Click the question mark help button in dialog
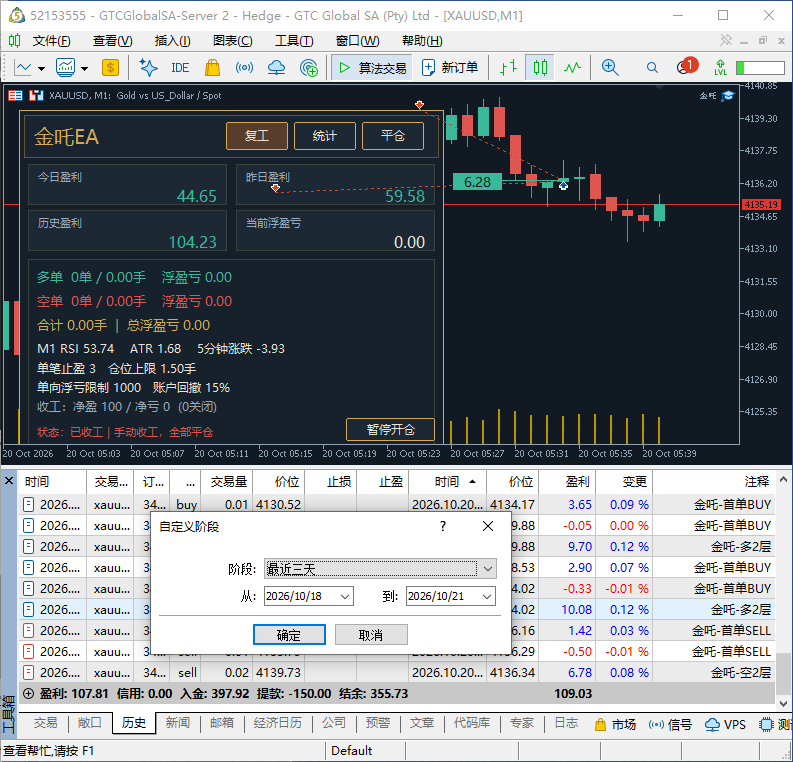 pos(443,526)
